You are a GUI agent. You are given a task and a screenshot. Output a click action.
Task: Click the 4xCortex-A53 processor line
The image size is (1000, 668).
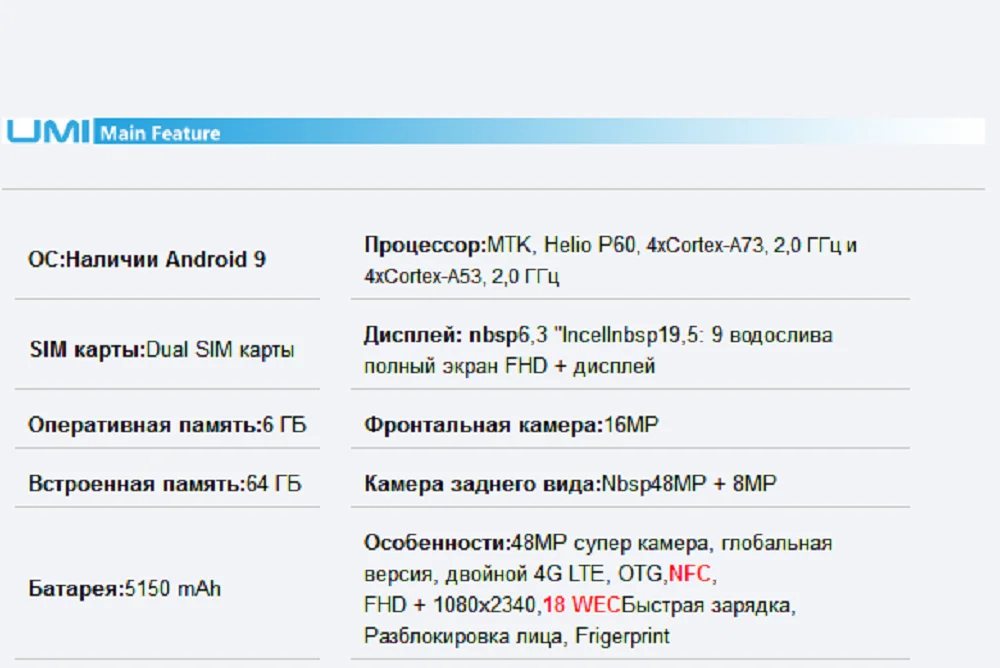pyautogui.click(x=461, y=276)
